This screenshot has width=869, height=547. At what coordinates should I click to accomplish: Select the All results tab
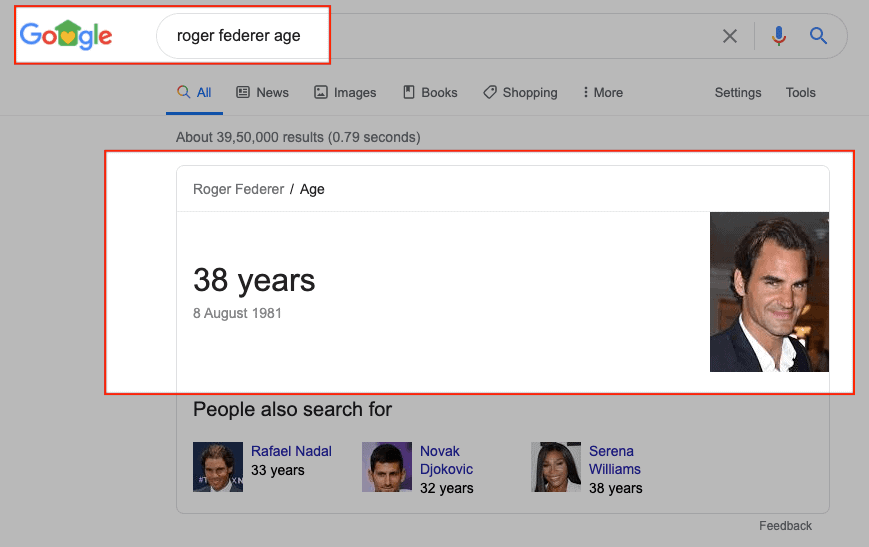[x=195, y=92]
